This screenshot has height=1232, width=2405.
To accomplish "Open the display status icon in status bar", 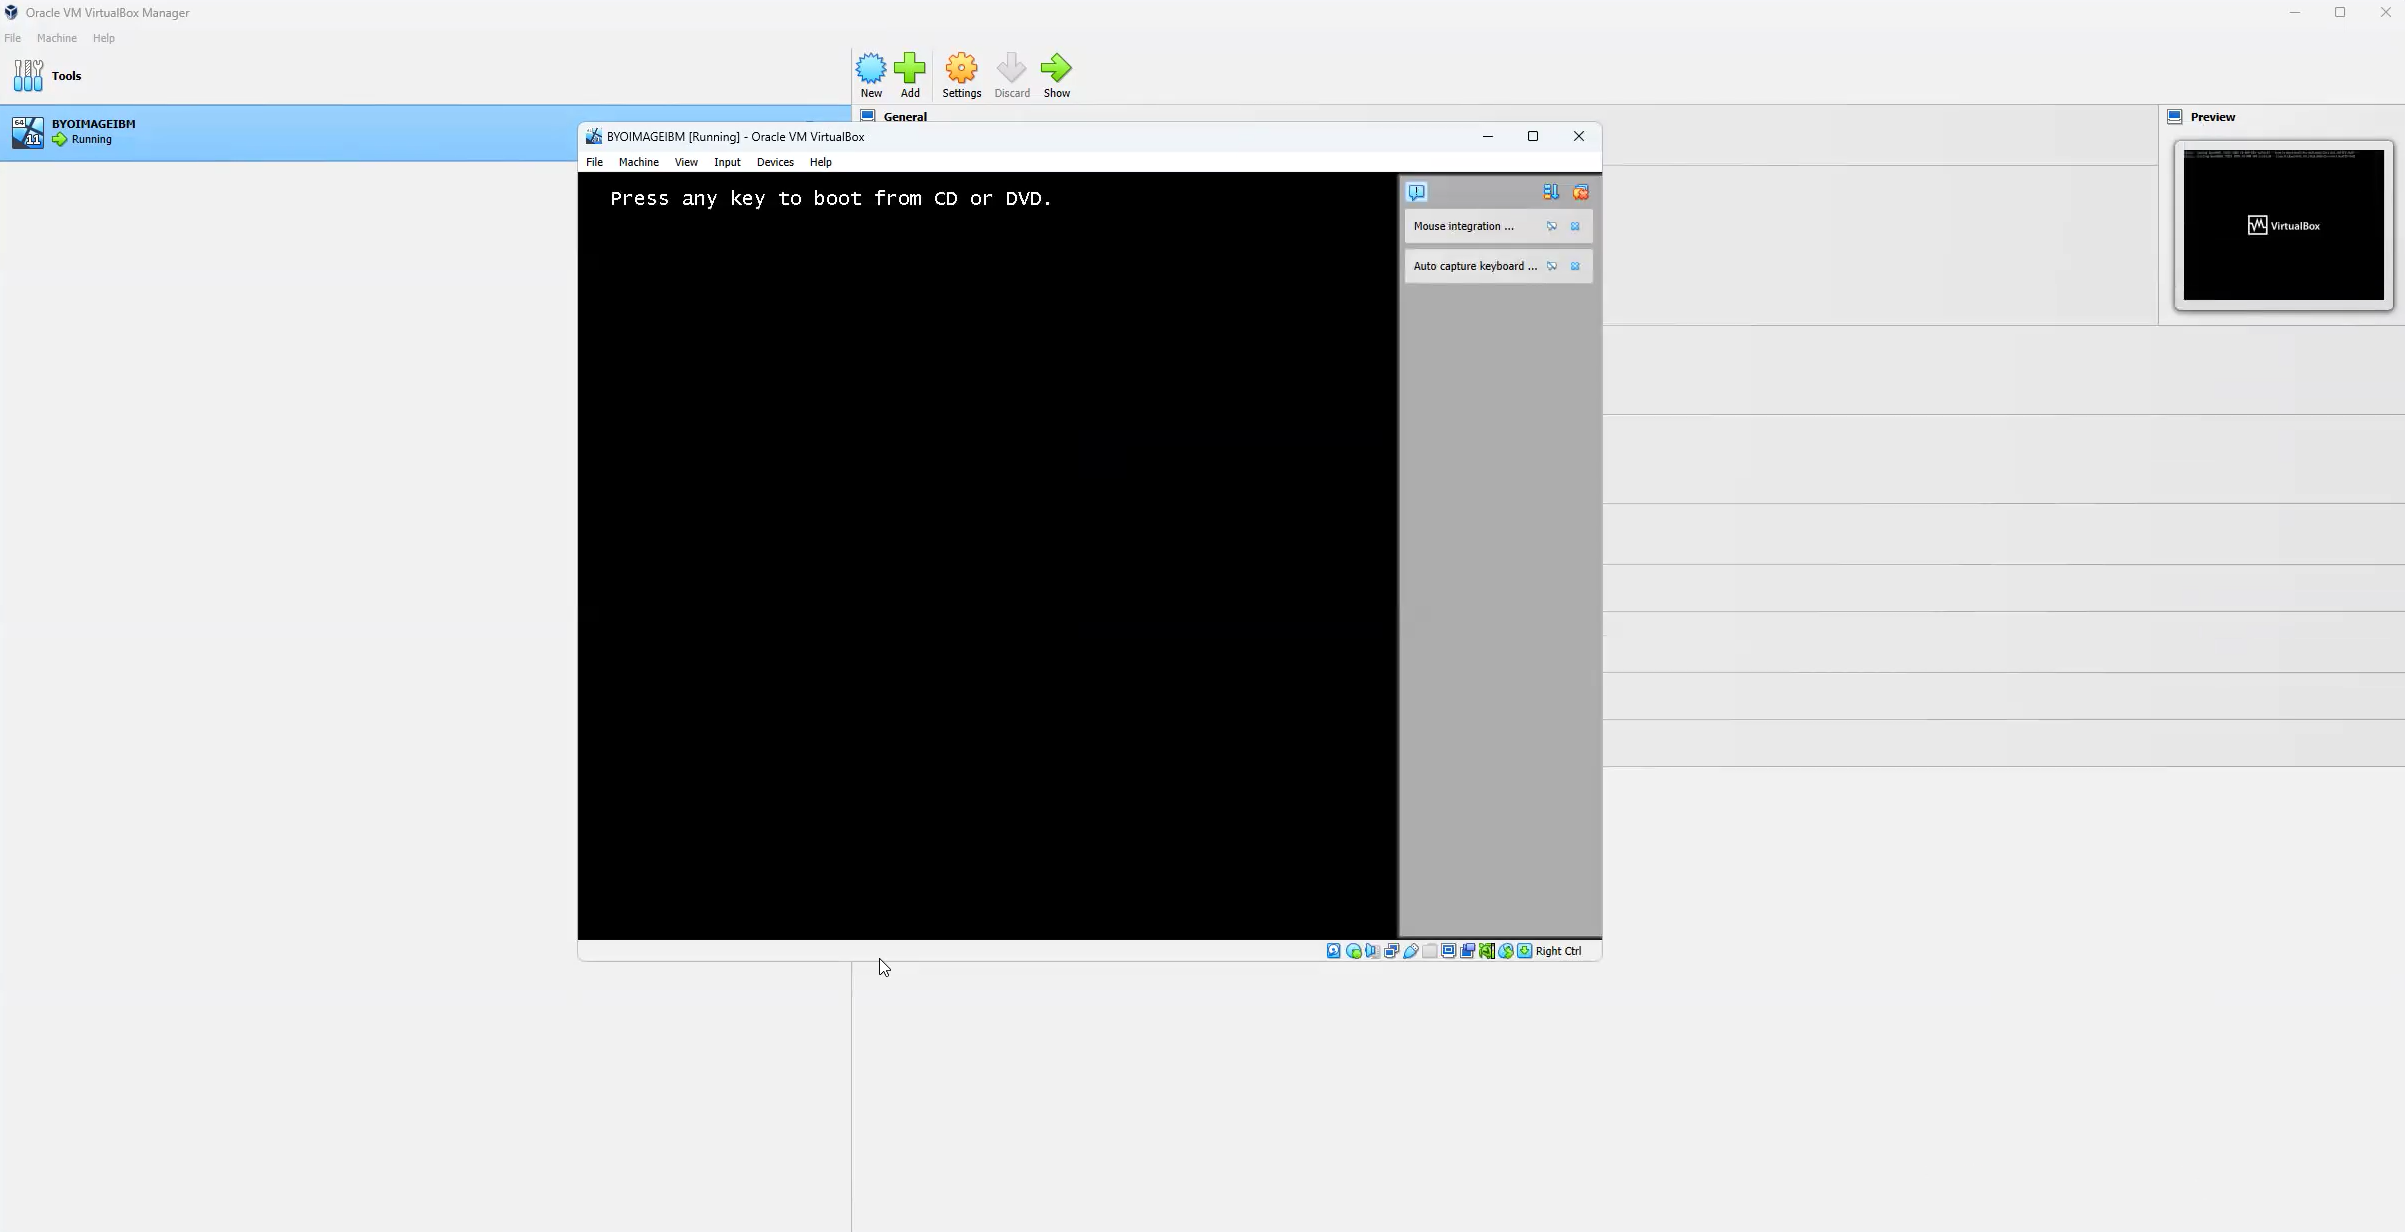I will pyautogui.click(x=1448, y=951).
